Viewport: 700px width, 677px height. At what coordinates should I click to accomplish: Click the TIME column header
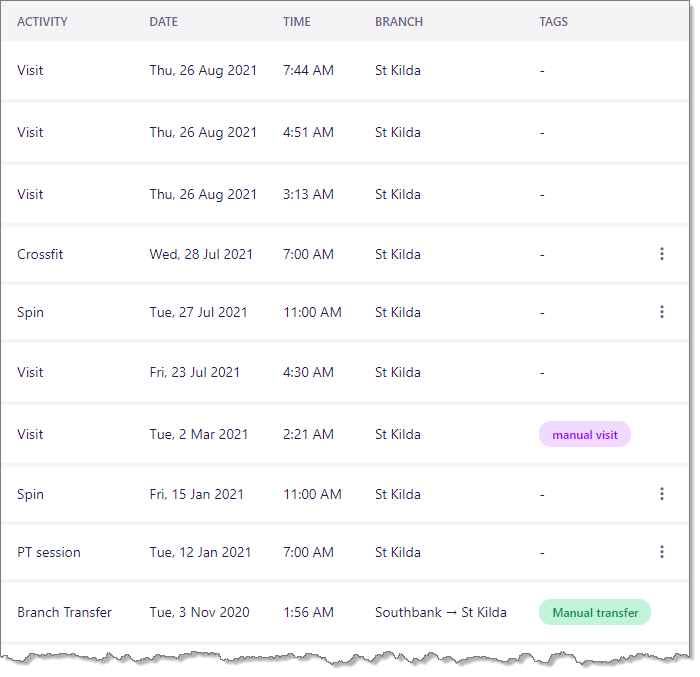click(x=297, y=21)
